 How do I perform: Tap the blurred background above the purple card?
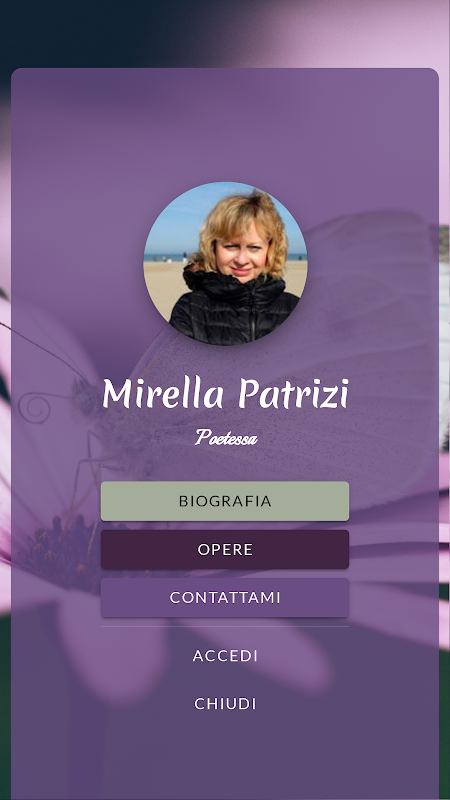(x=225, y=33)
